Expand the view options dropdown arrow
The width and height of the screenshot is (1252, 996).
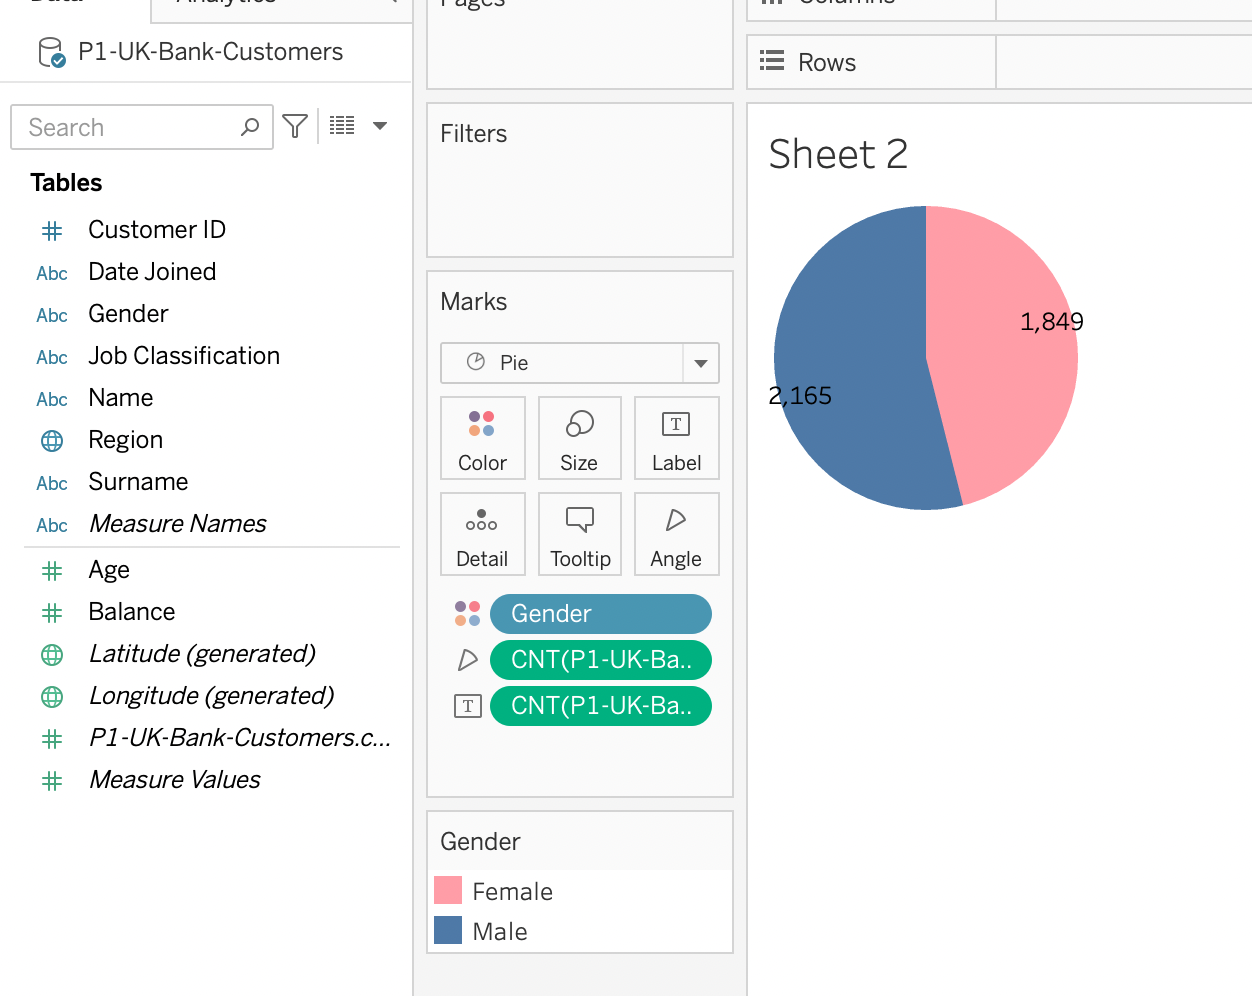[x=380, y=126]
